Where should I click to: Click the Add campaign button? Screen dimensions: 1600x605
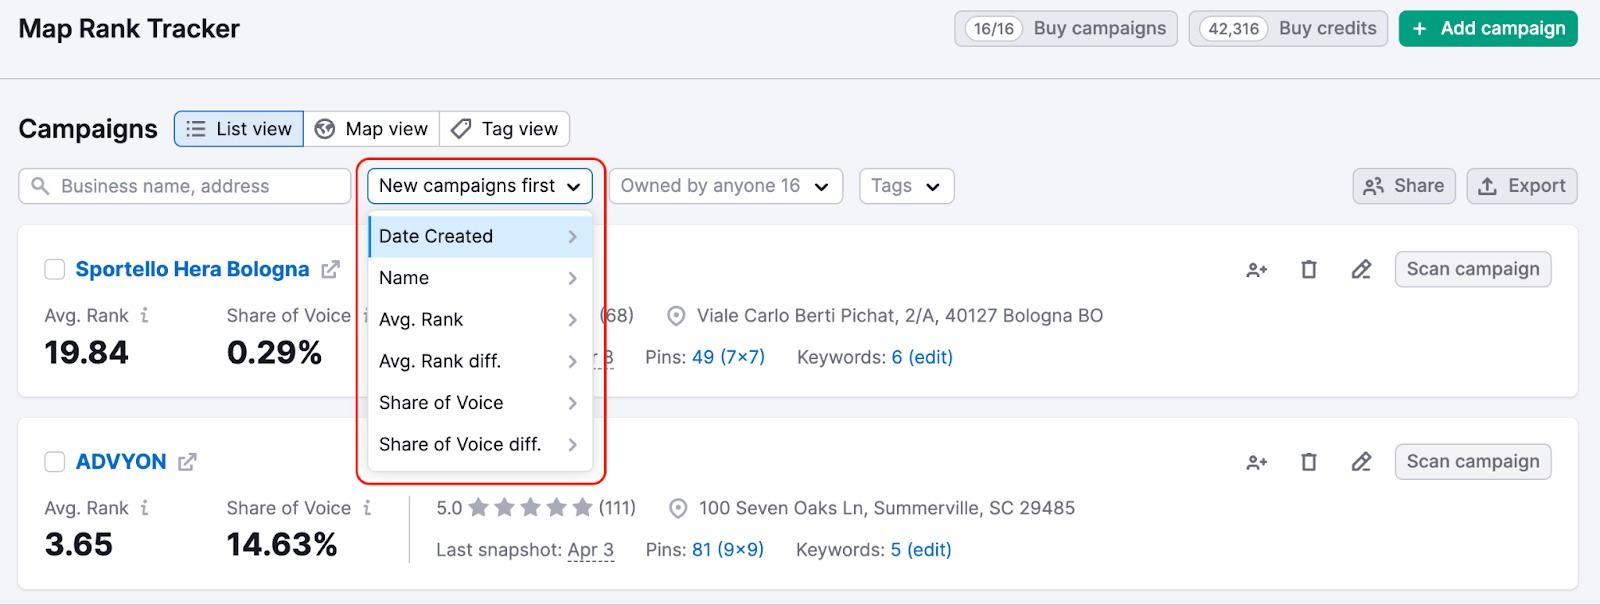(x=1487, y=29)
